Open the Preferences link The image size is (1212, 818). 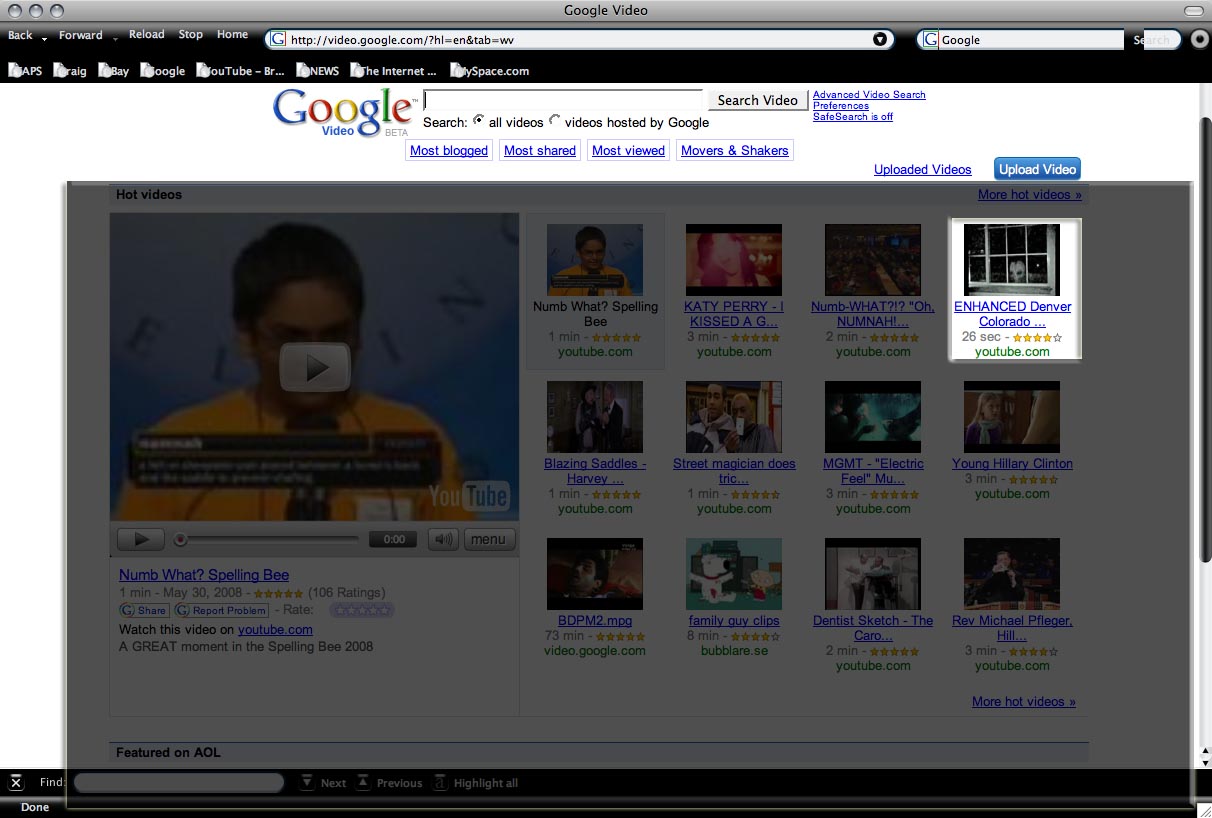click(841, 106)
